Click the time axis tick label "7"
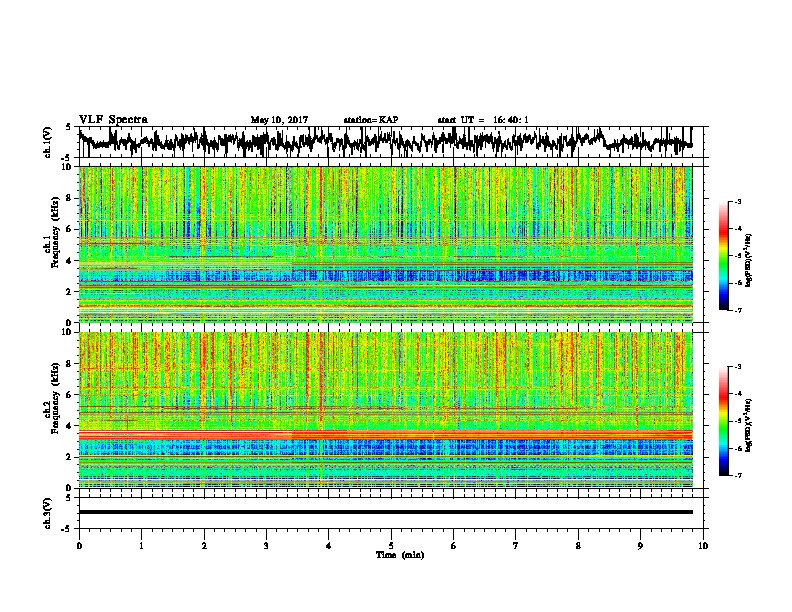 click(516, 546)
